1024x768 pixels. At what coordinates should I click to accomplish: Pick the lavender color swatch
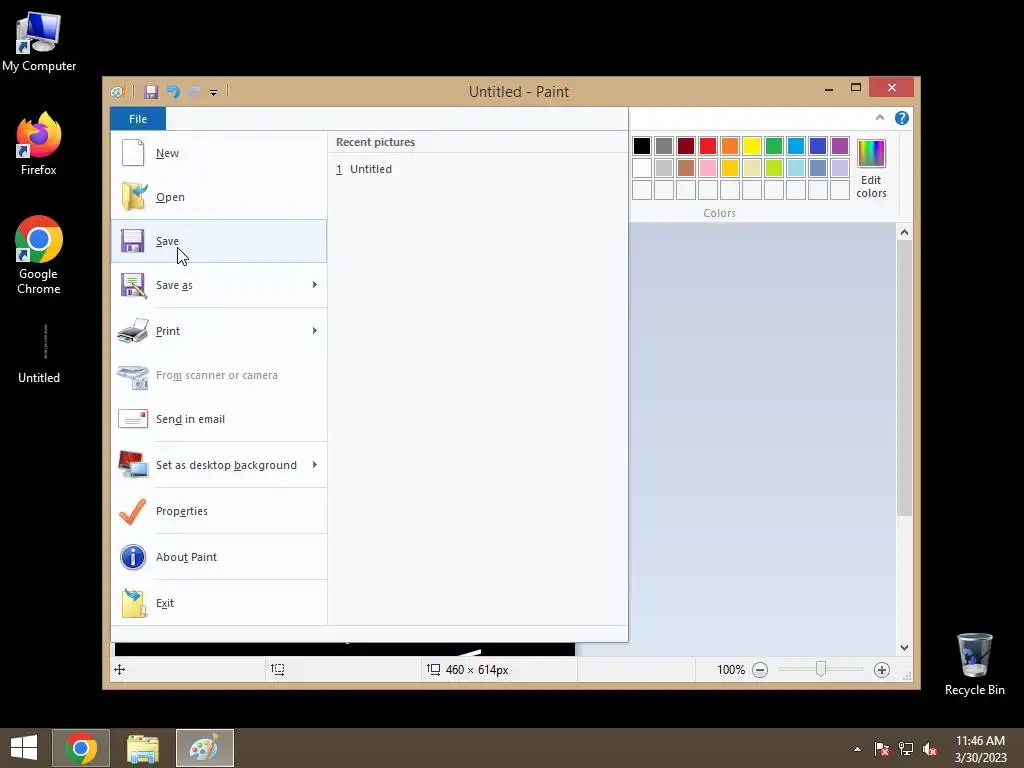(x=840, y=168)
